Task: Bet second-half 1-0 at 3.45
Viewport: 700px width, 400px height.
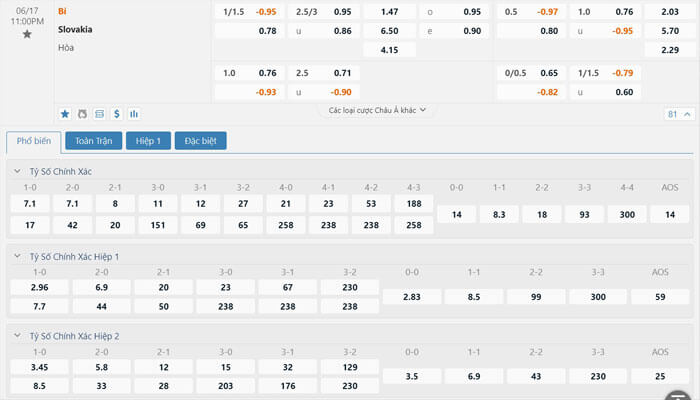Action: point(39,367)
